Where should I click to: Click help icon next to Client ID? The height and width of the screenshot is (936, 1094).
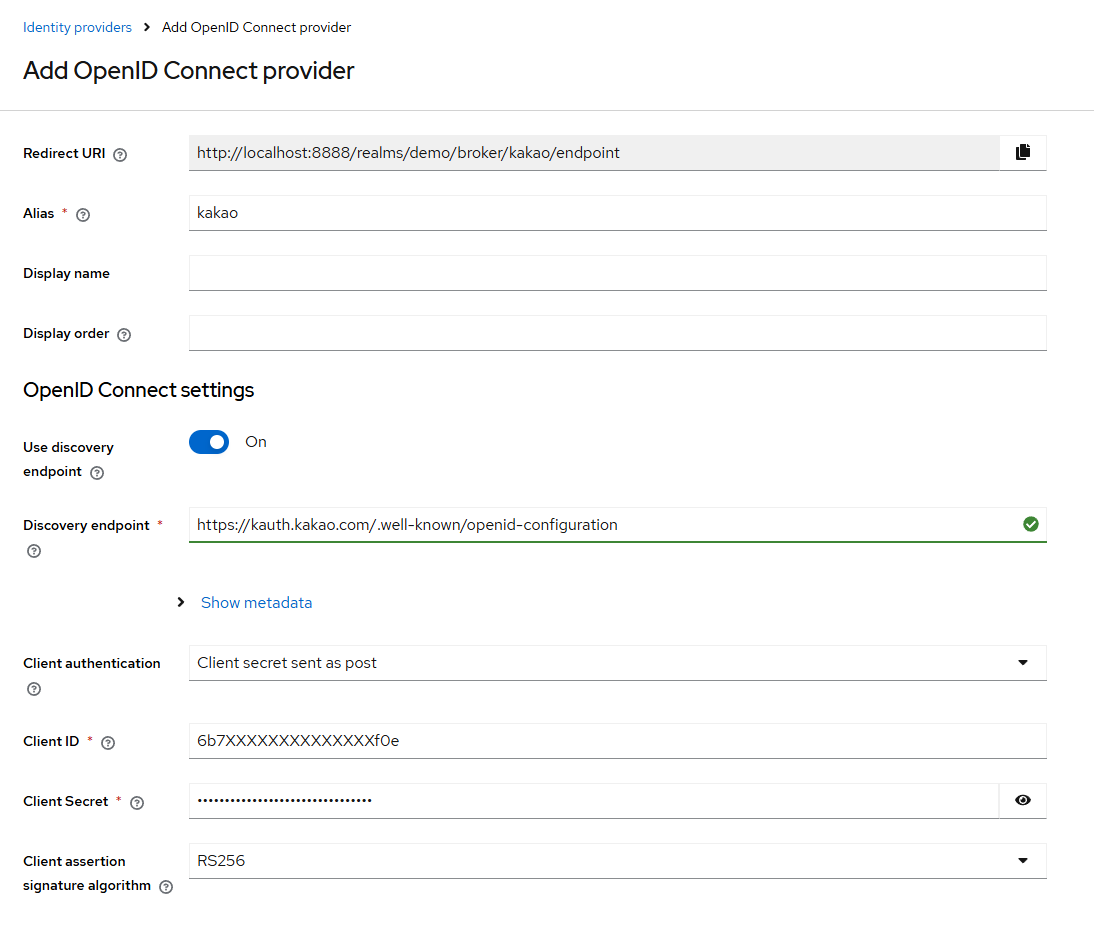(108, 743)
